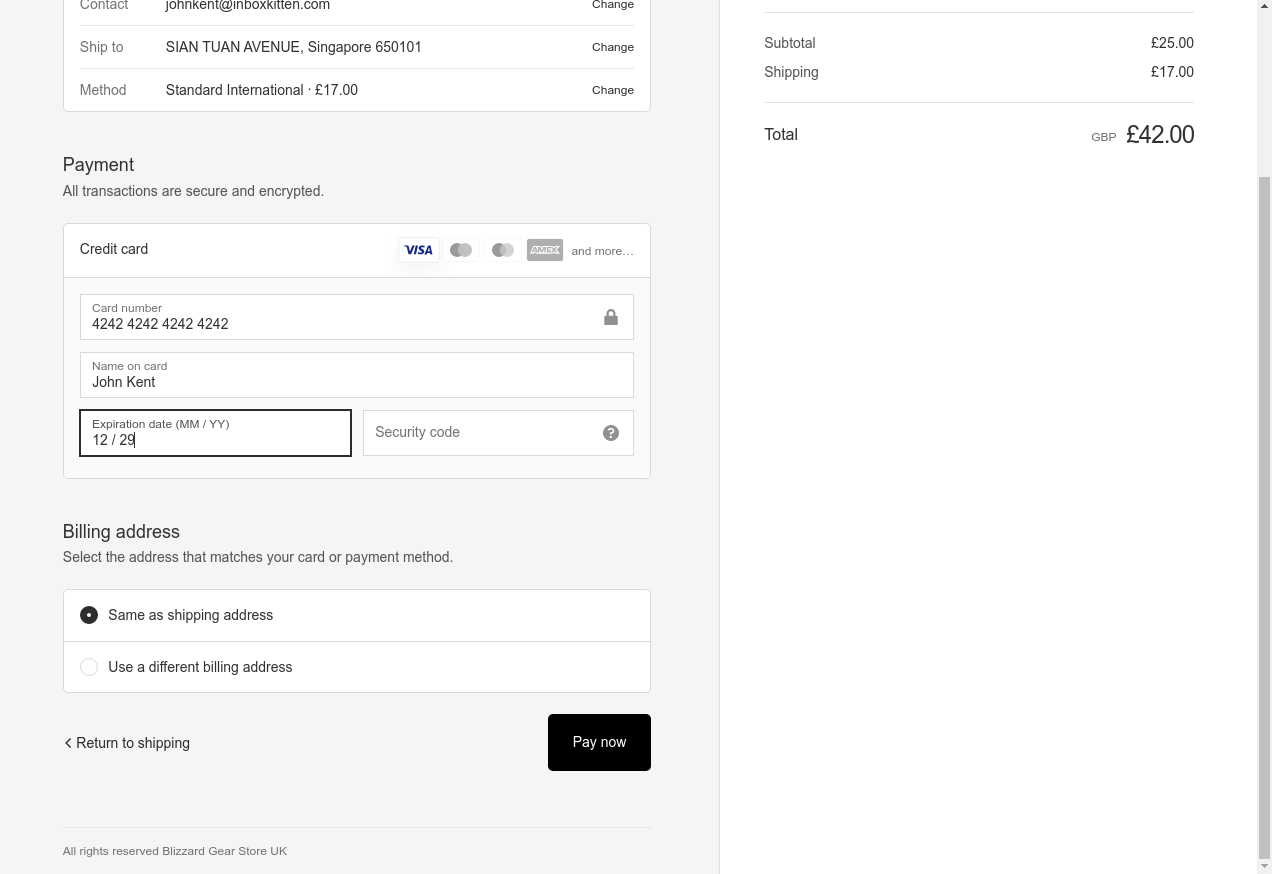Click the Credit card label
Viewport: 1272px width, 874px height.
click(114, 249)
